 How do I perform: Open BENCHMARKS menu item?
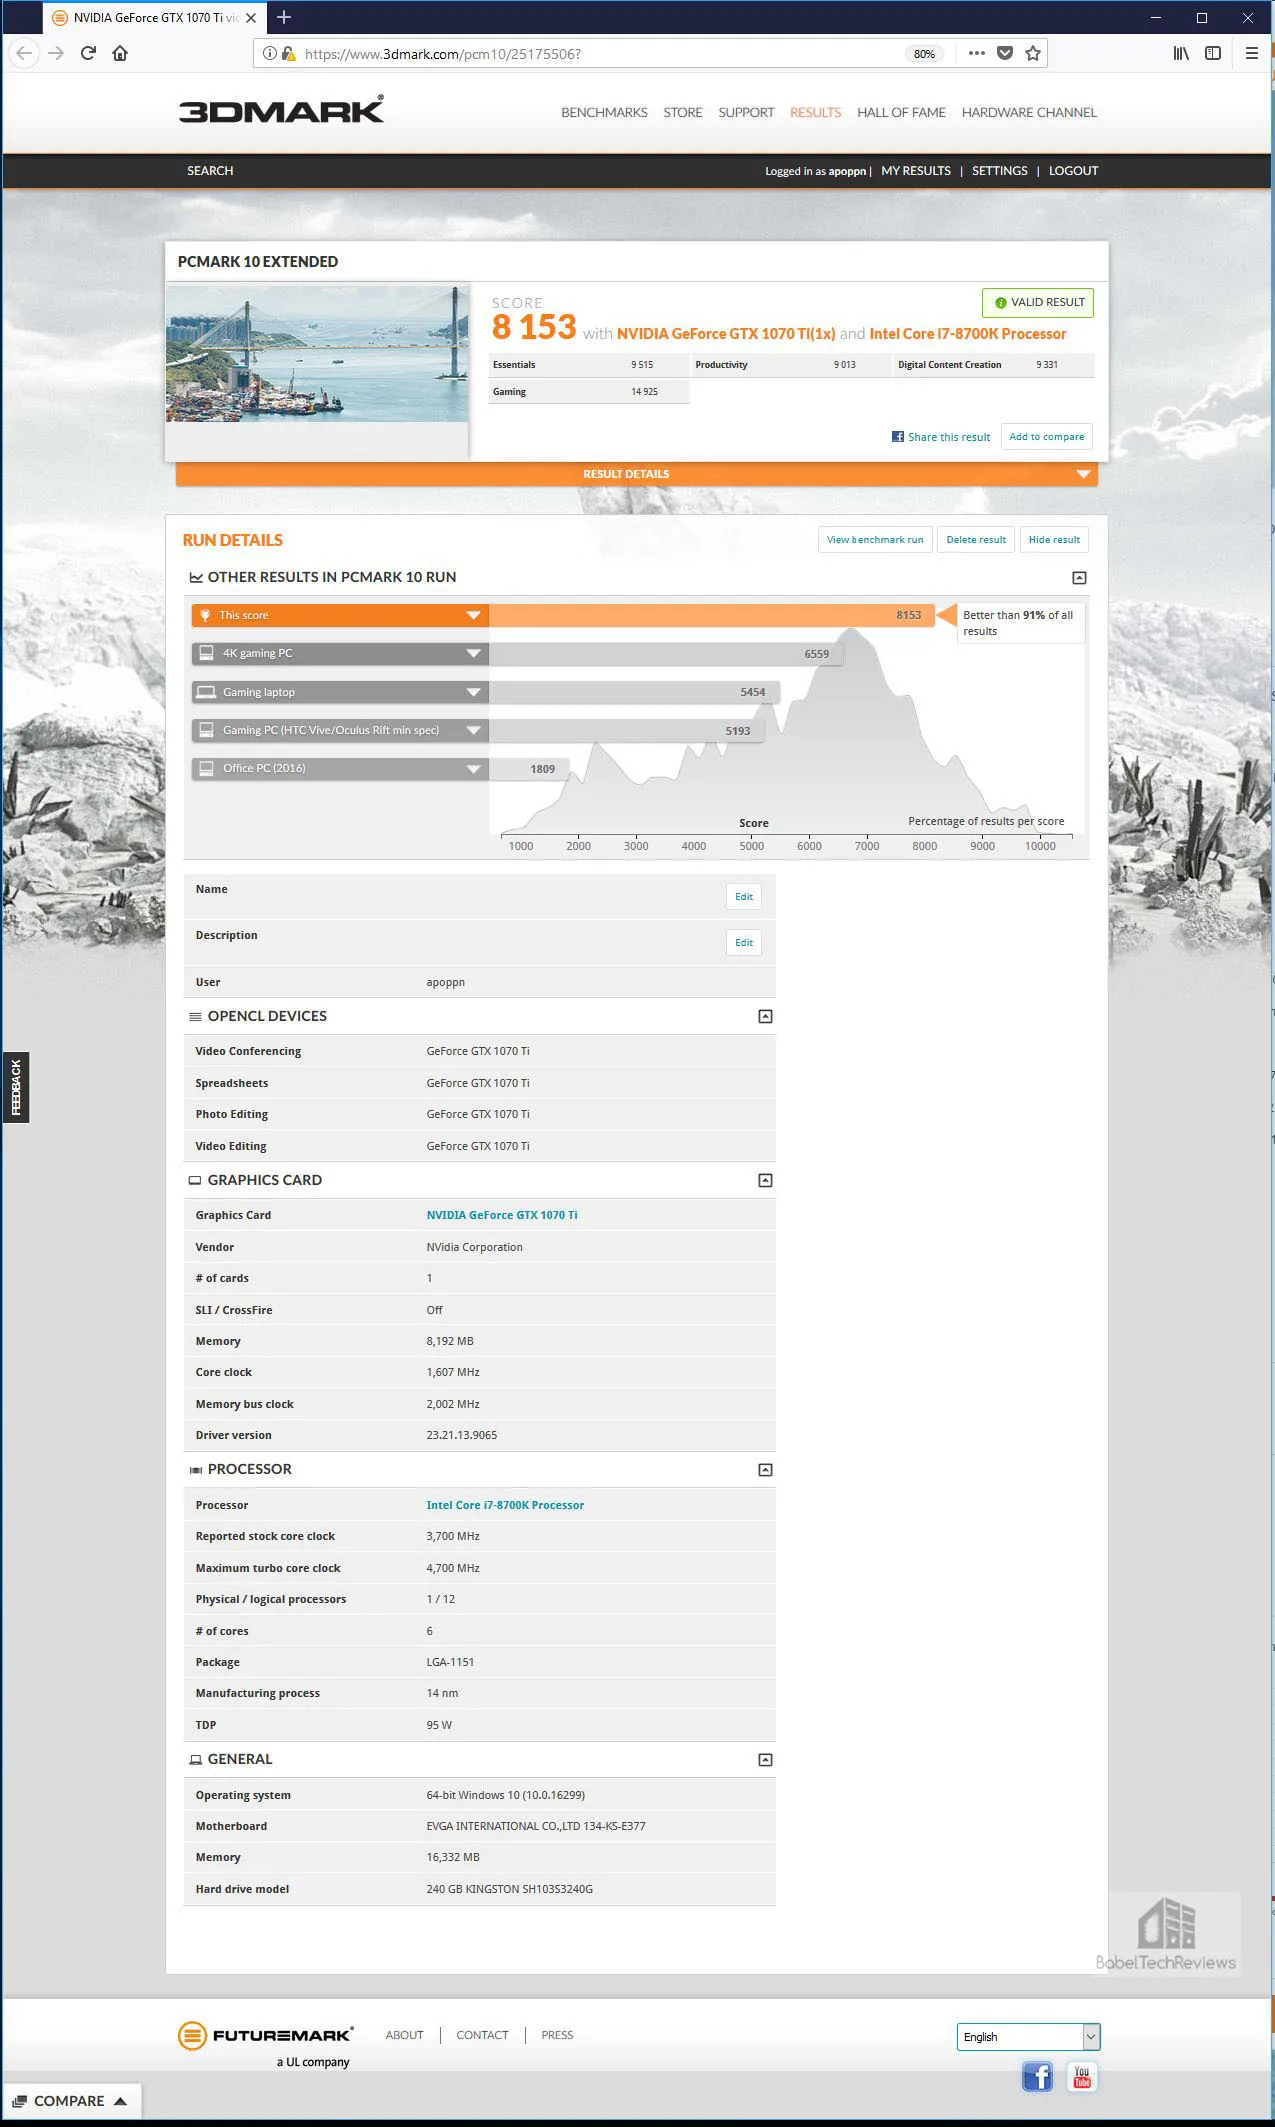pyautogui.click(x=604, y=112)
